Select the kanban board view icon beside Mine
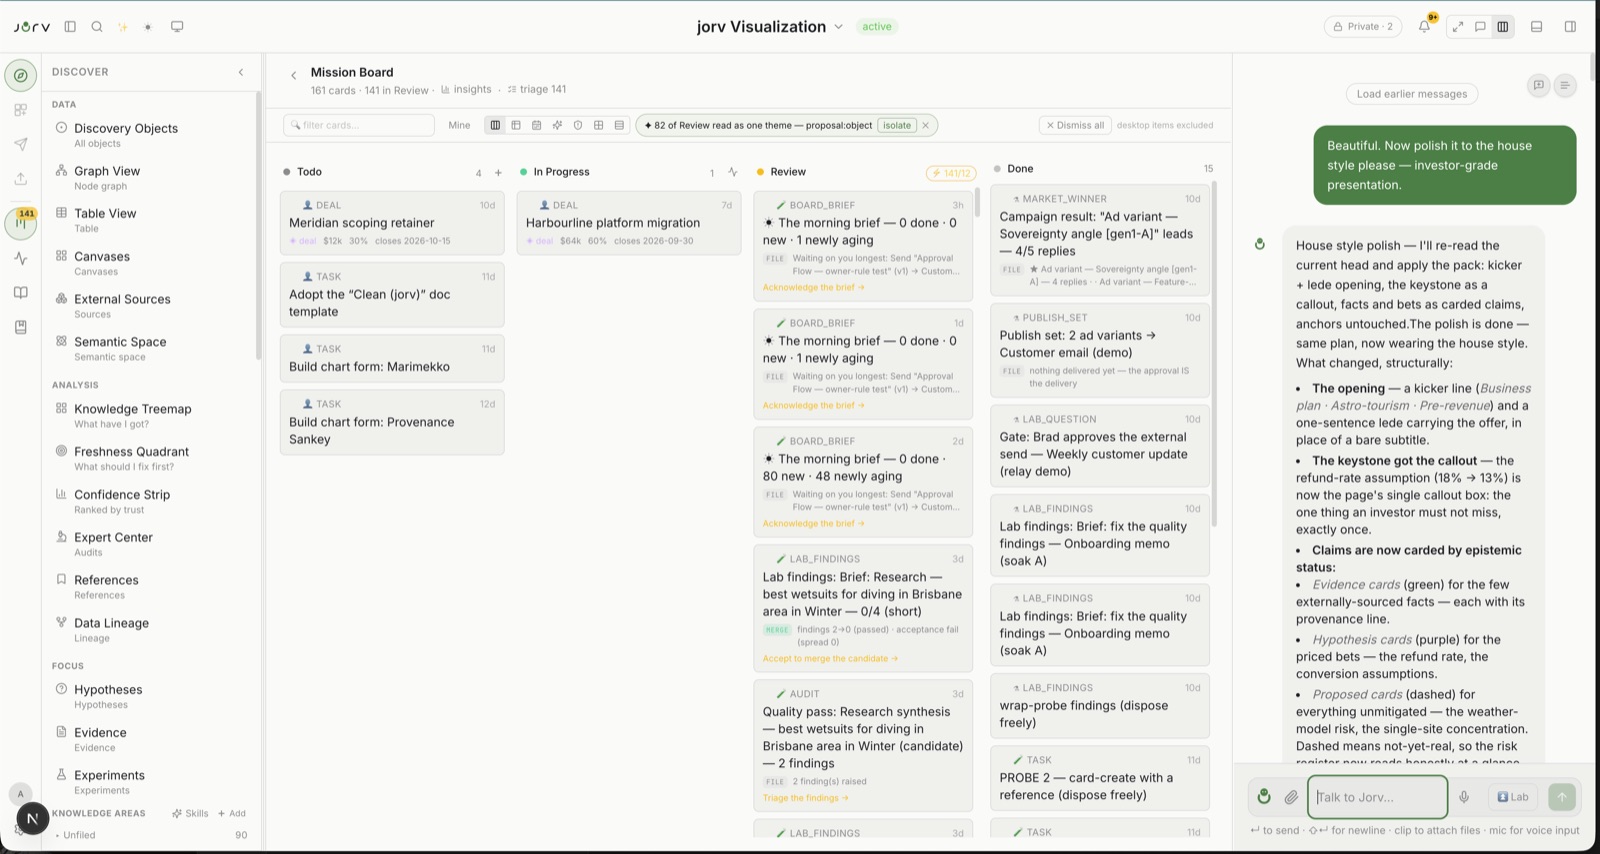 tap(495, 125)
